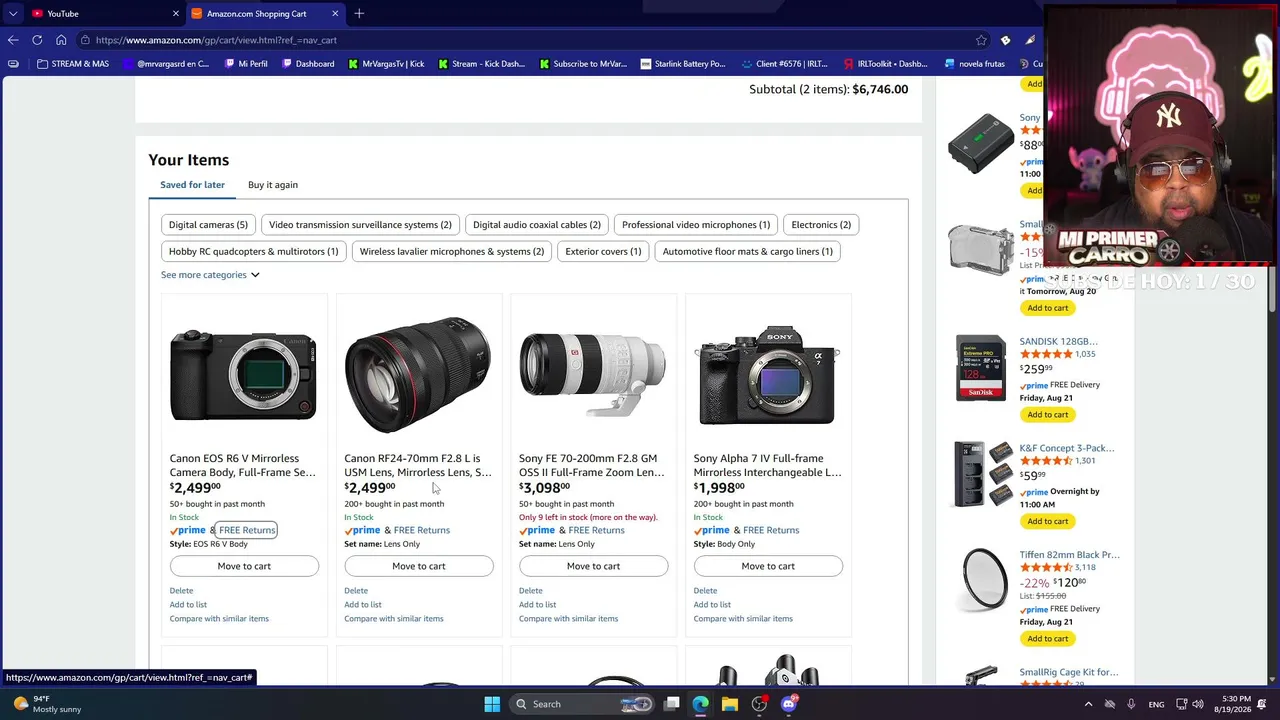
Task: Open Discord from the taskbar
Action: coord(788,704)
